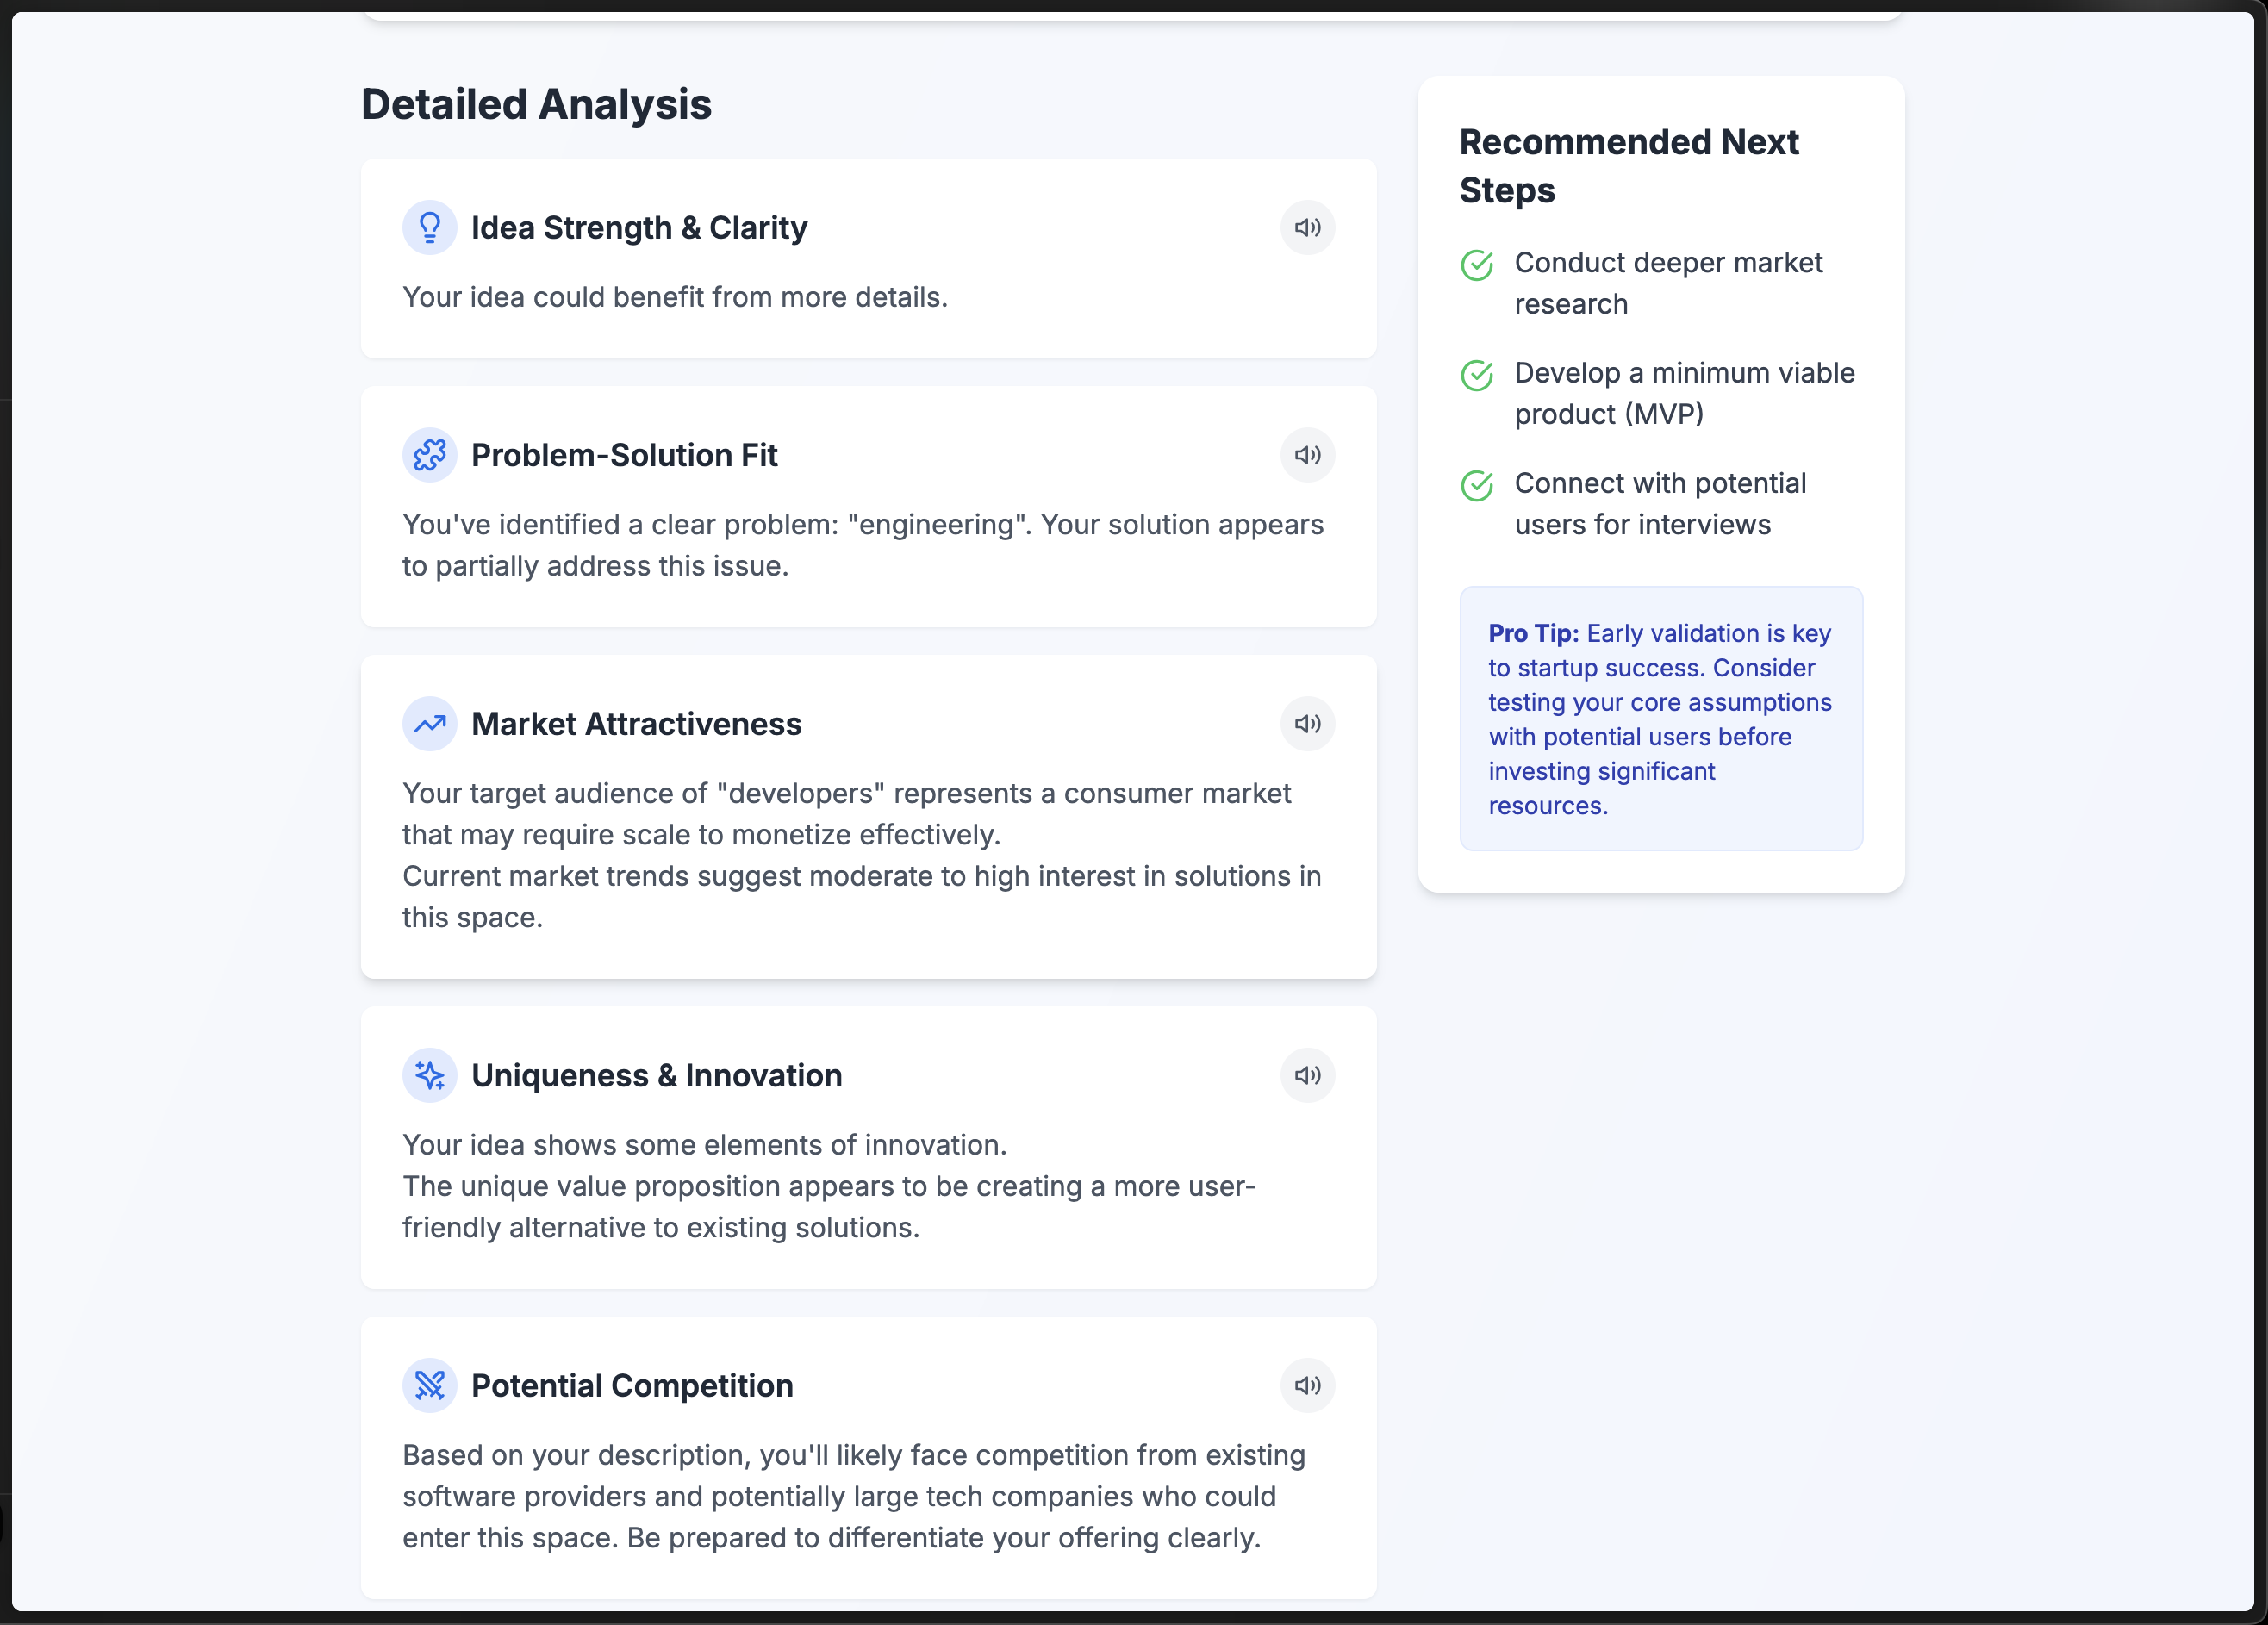Click the lightbulb icon beside Idea Strength

pyautogui.click(x=430, y=228)
